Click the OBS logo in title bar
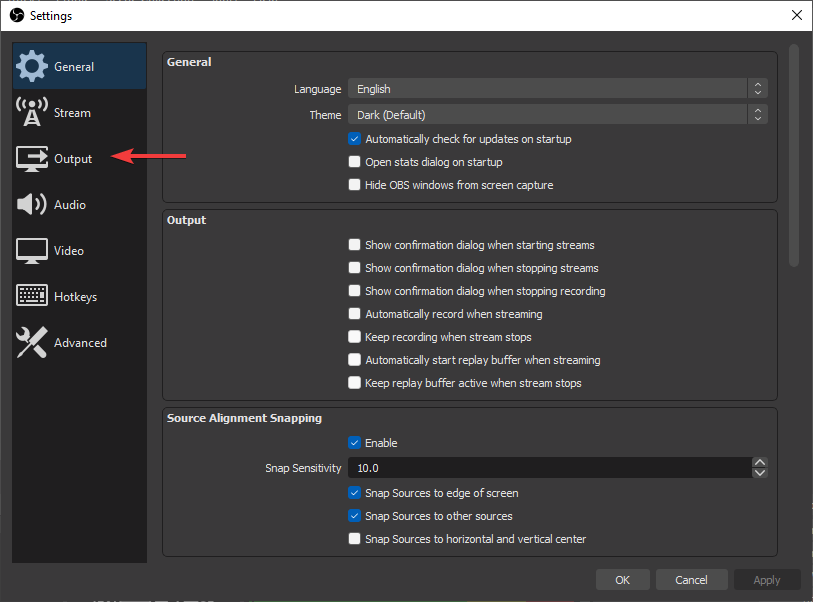The width and height of the screenshot is (813, 602). pyautogui.click(x=16, y=15)
